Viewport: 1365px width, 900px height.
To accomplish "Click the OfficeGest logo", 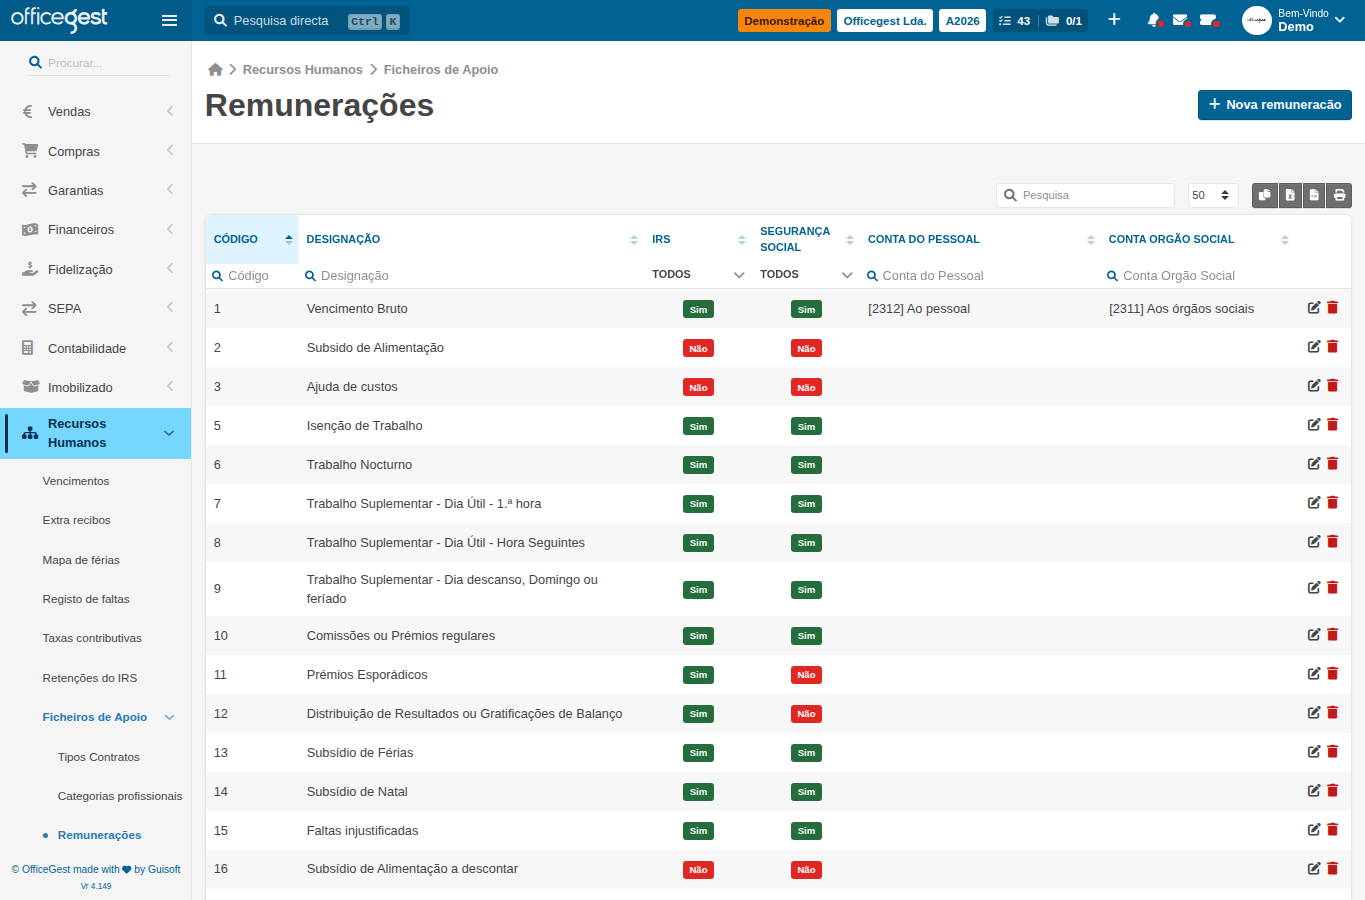I will pos(59,19).
